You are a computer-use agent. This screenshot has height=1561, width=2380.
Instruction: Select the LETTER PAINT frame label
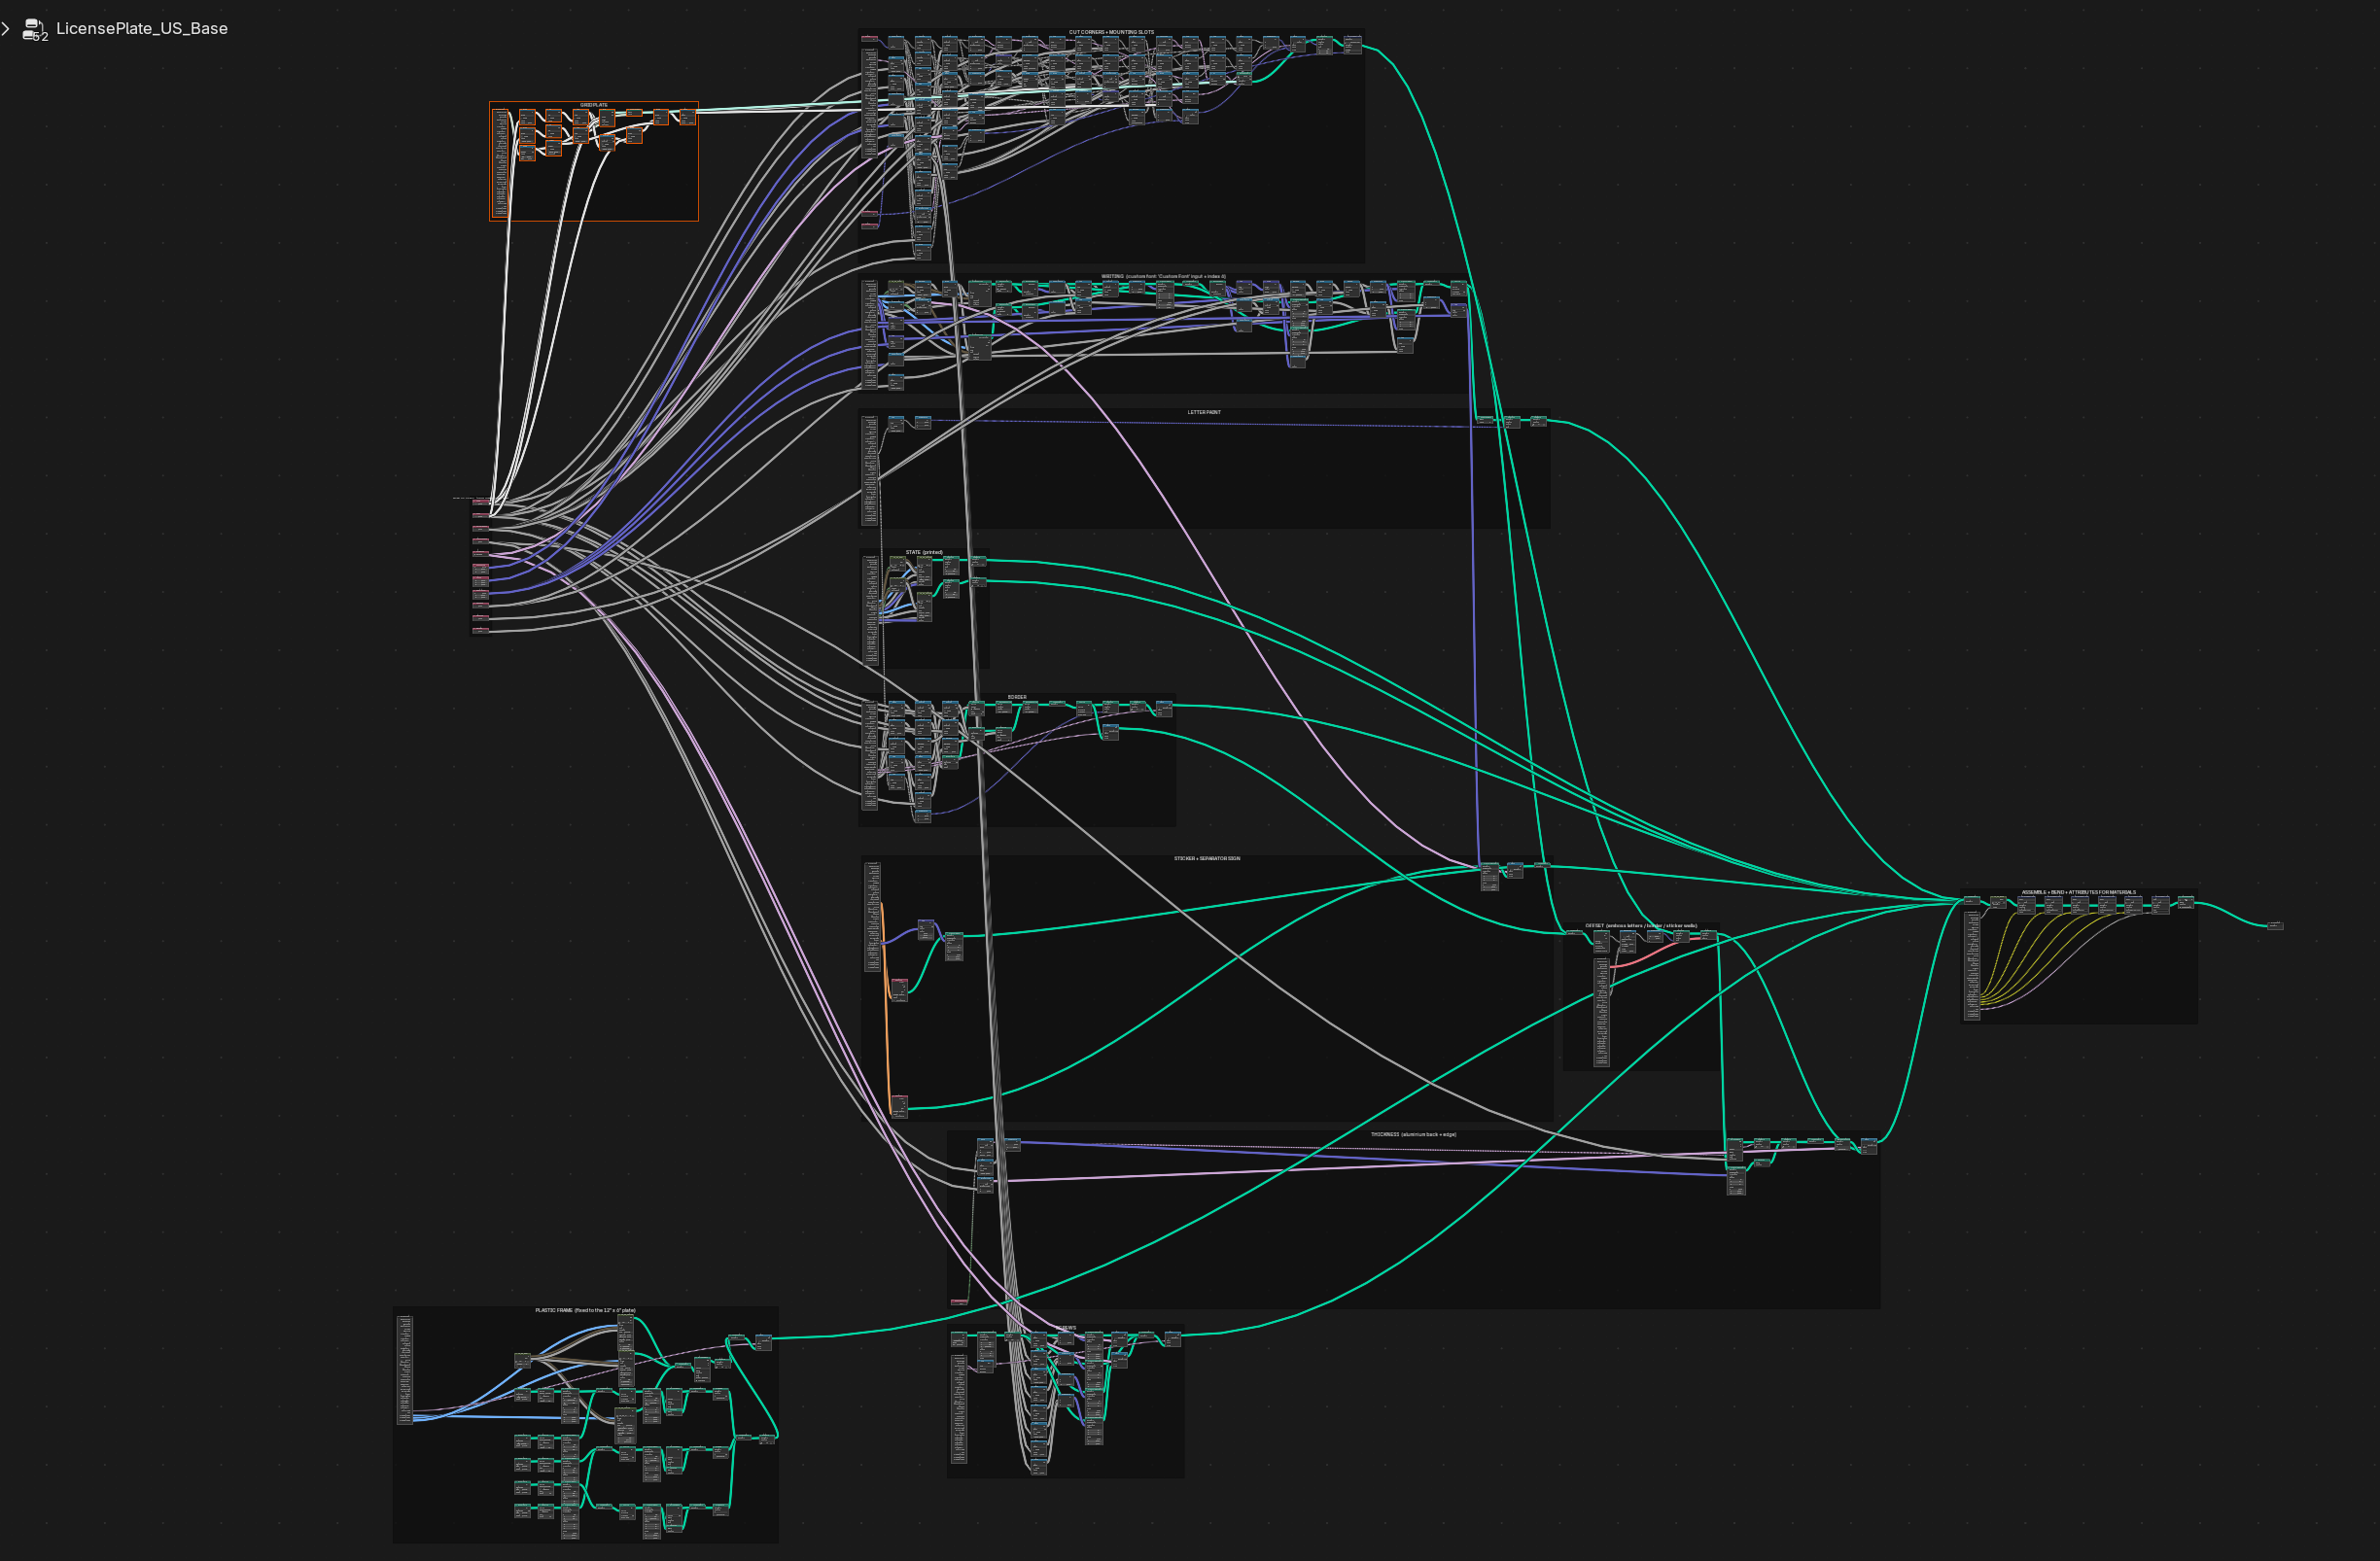(1204, 412)
